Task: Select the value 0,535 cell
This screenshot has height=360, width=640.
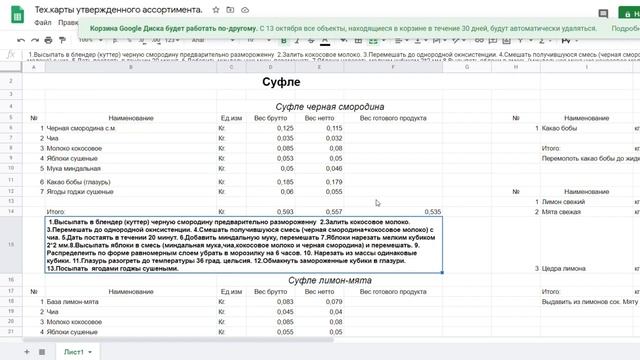Action: click(393, 212)
